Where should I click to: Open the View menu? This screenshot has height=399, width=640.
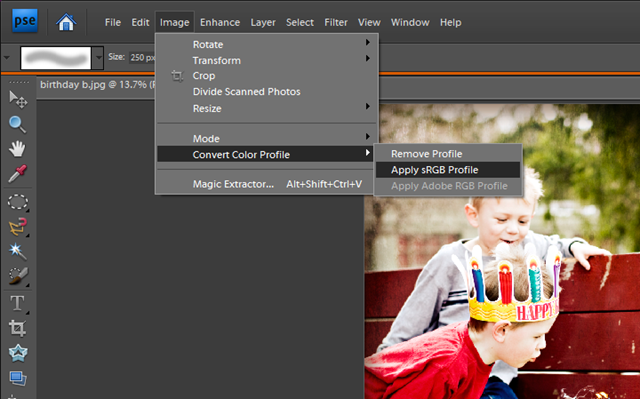click(x=369, y=22)
